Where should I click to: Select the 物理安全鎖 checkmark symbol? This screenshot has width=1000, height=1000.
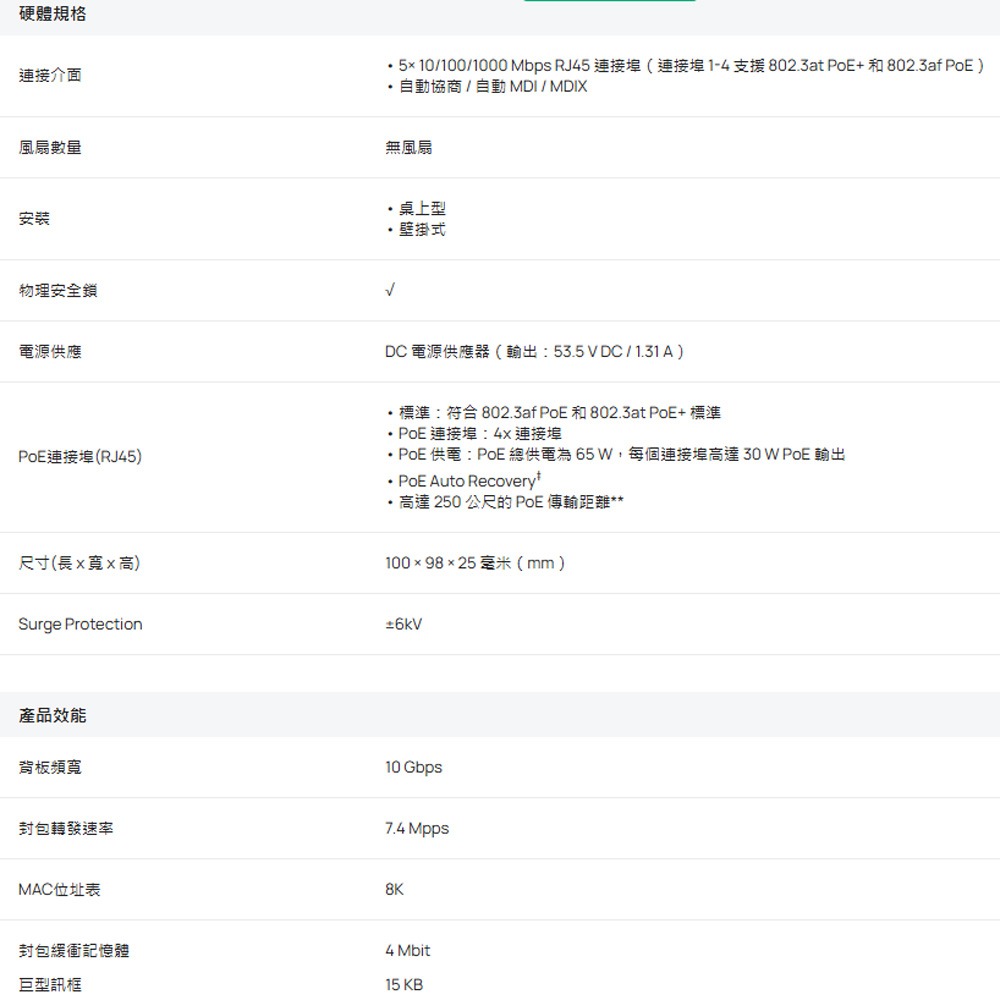click(390, 290)
